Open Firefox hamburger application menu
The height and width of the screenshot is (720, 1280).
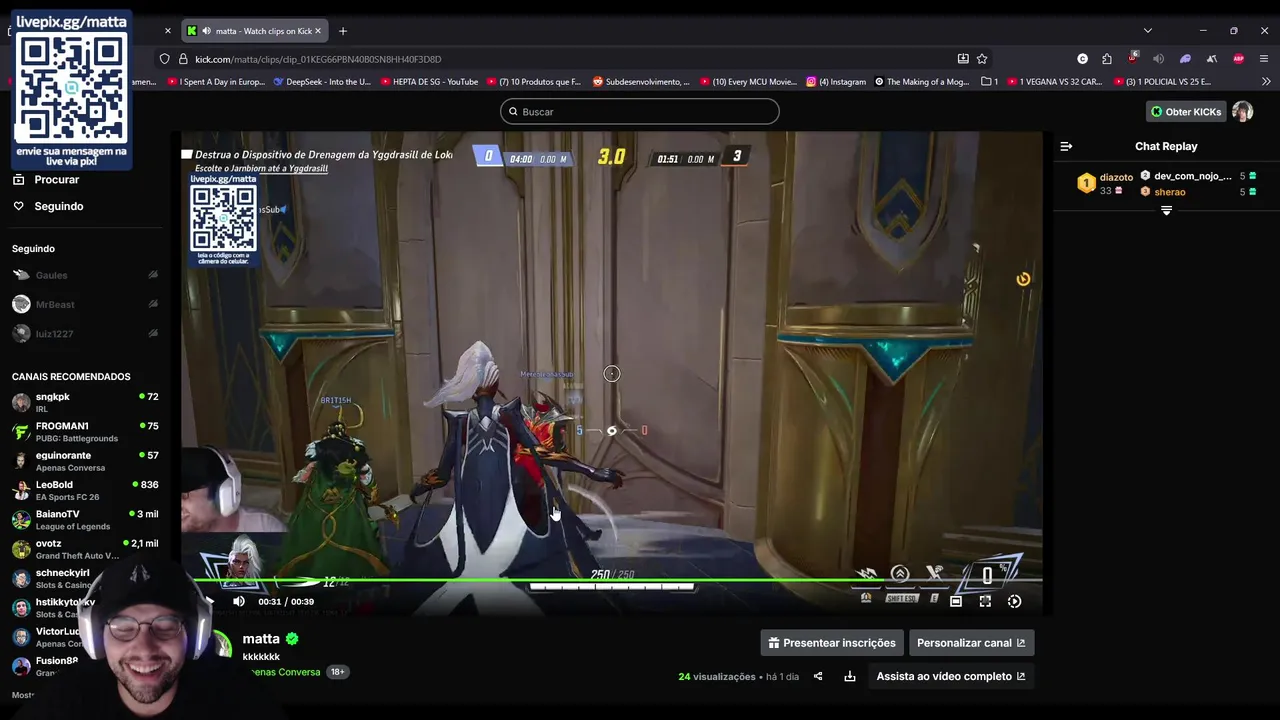pyautogui.click(x=1264, y=59)
